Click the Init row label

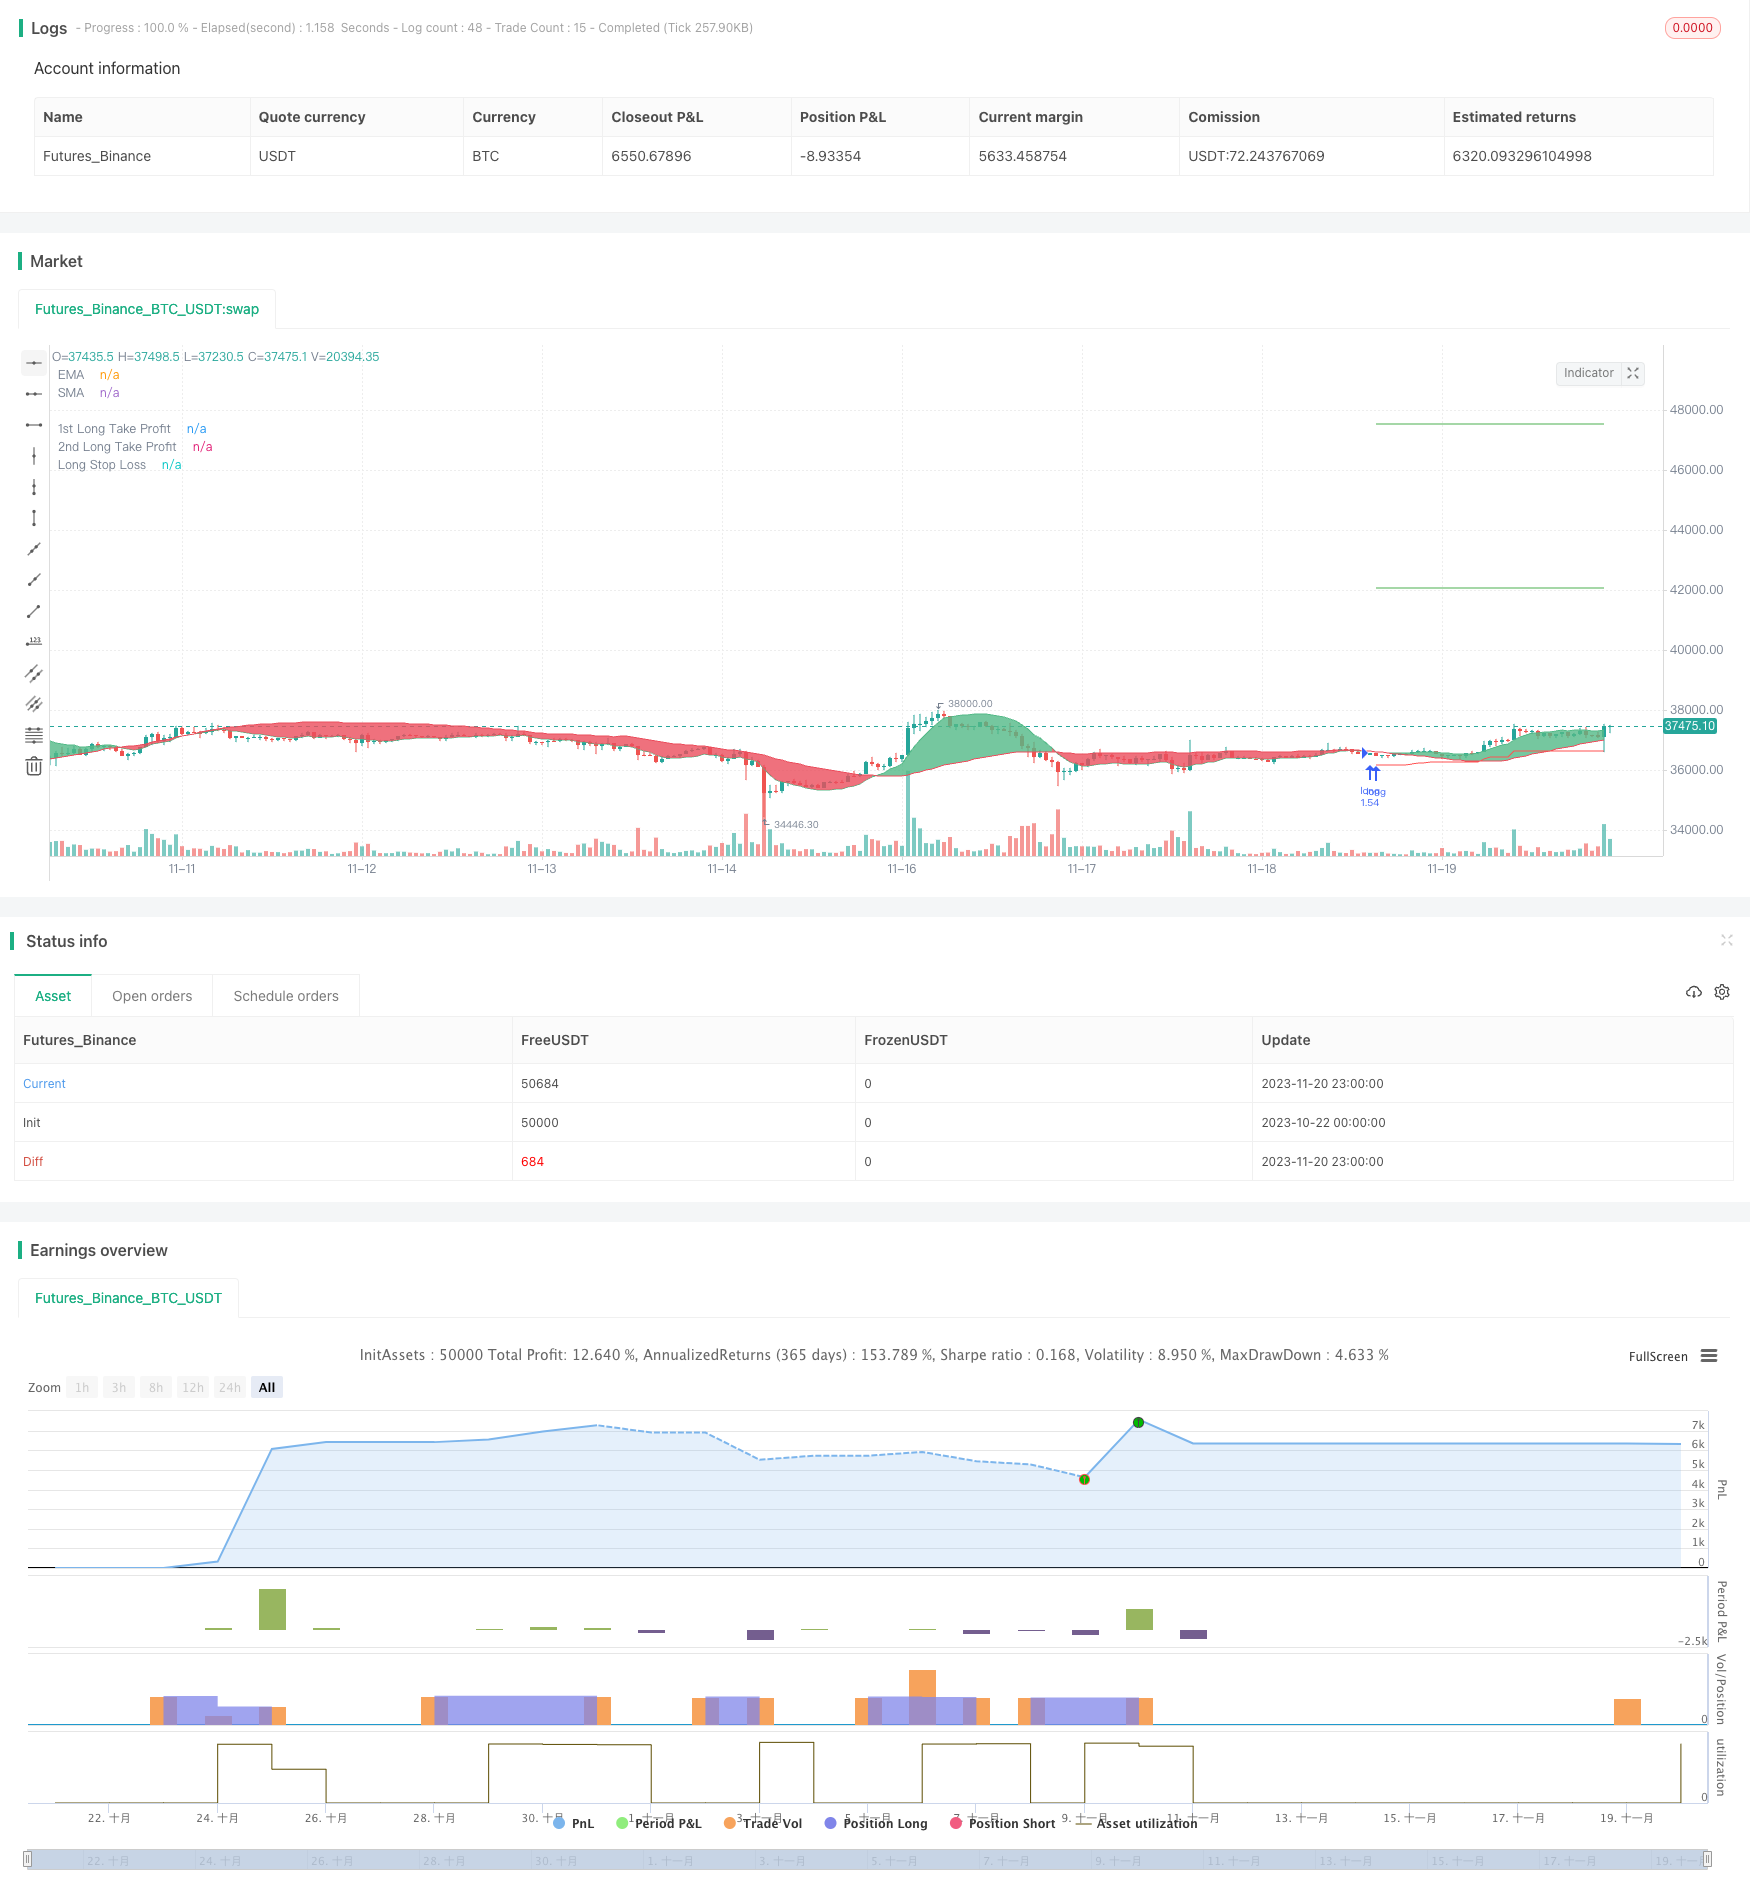(32, 1122)
